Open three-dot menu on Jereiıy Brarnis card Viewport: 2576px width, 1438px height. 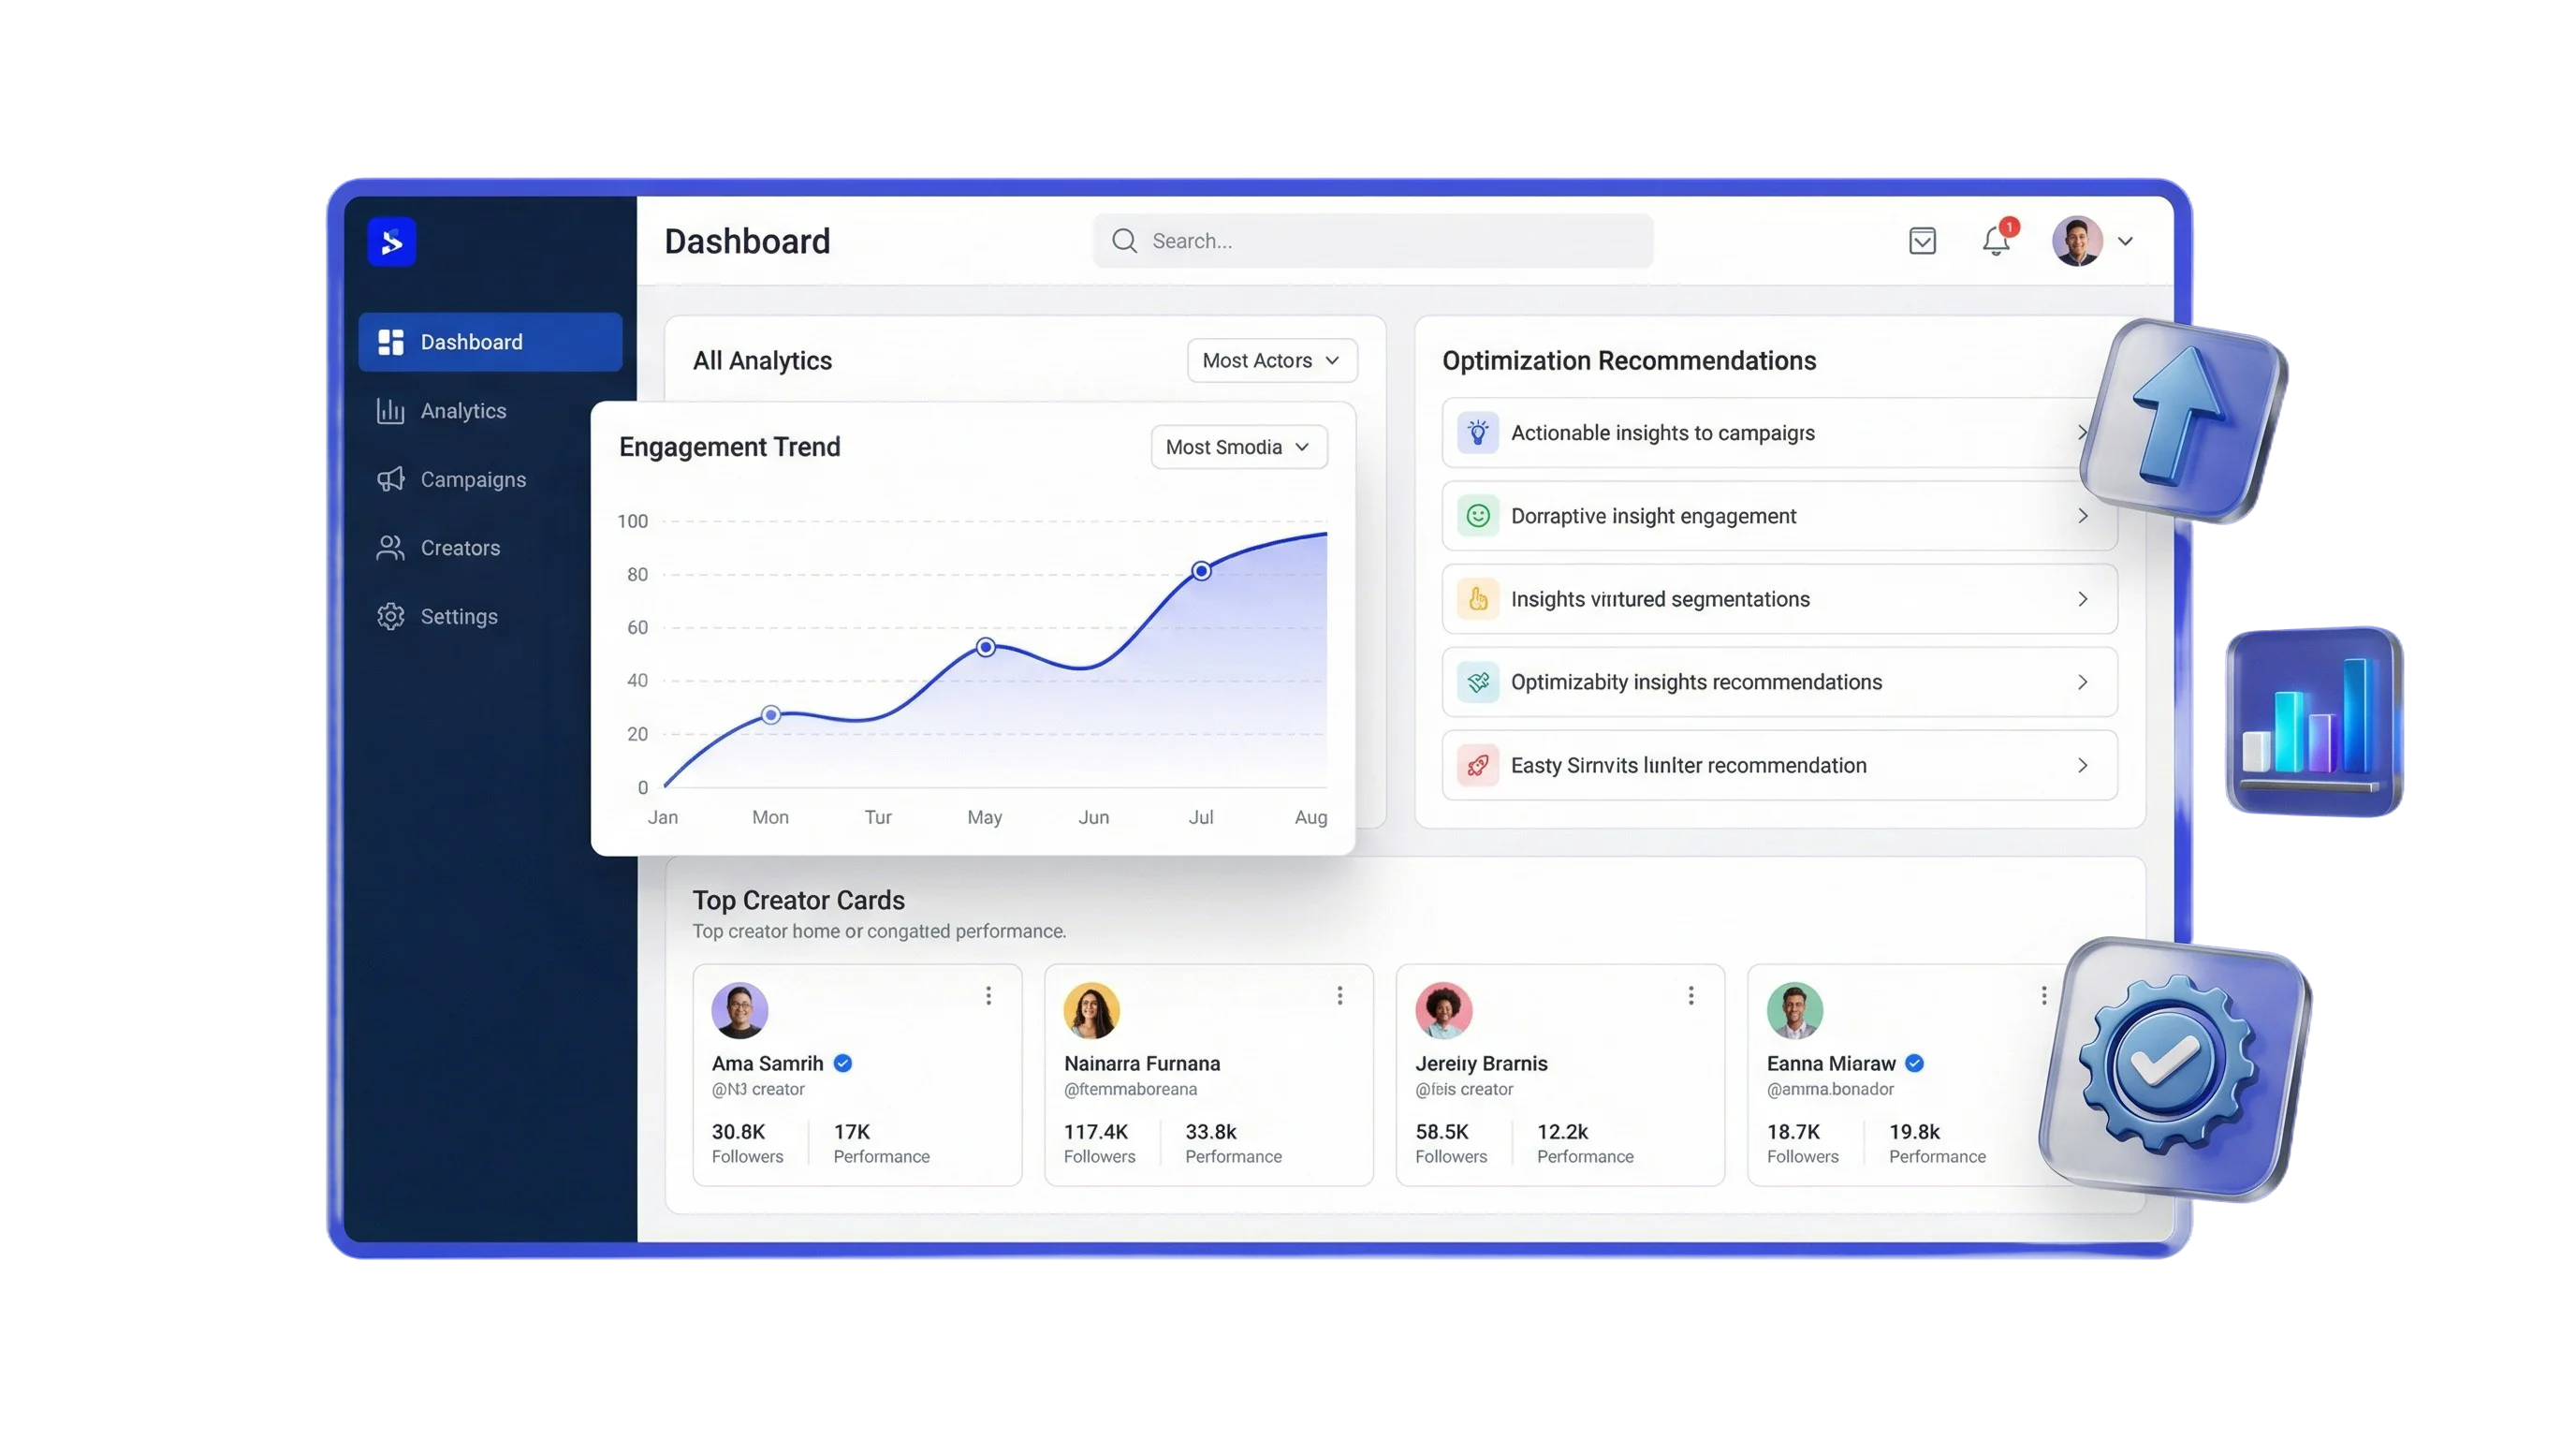(x=1690, y=996)
